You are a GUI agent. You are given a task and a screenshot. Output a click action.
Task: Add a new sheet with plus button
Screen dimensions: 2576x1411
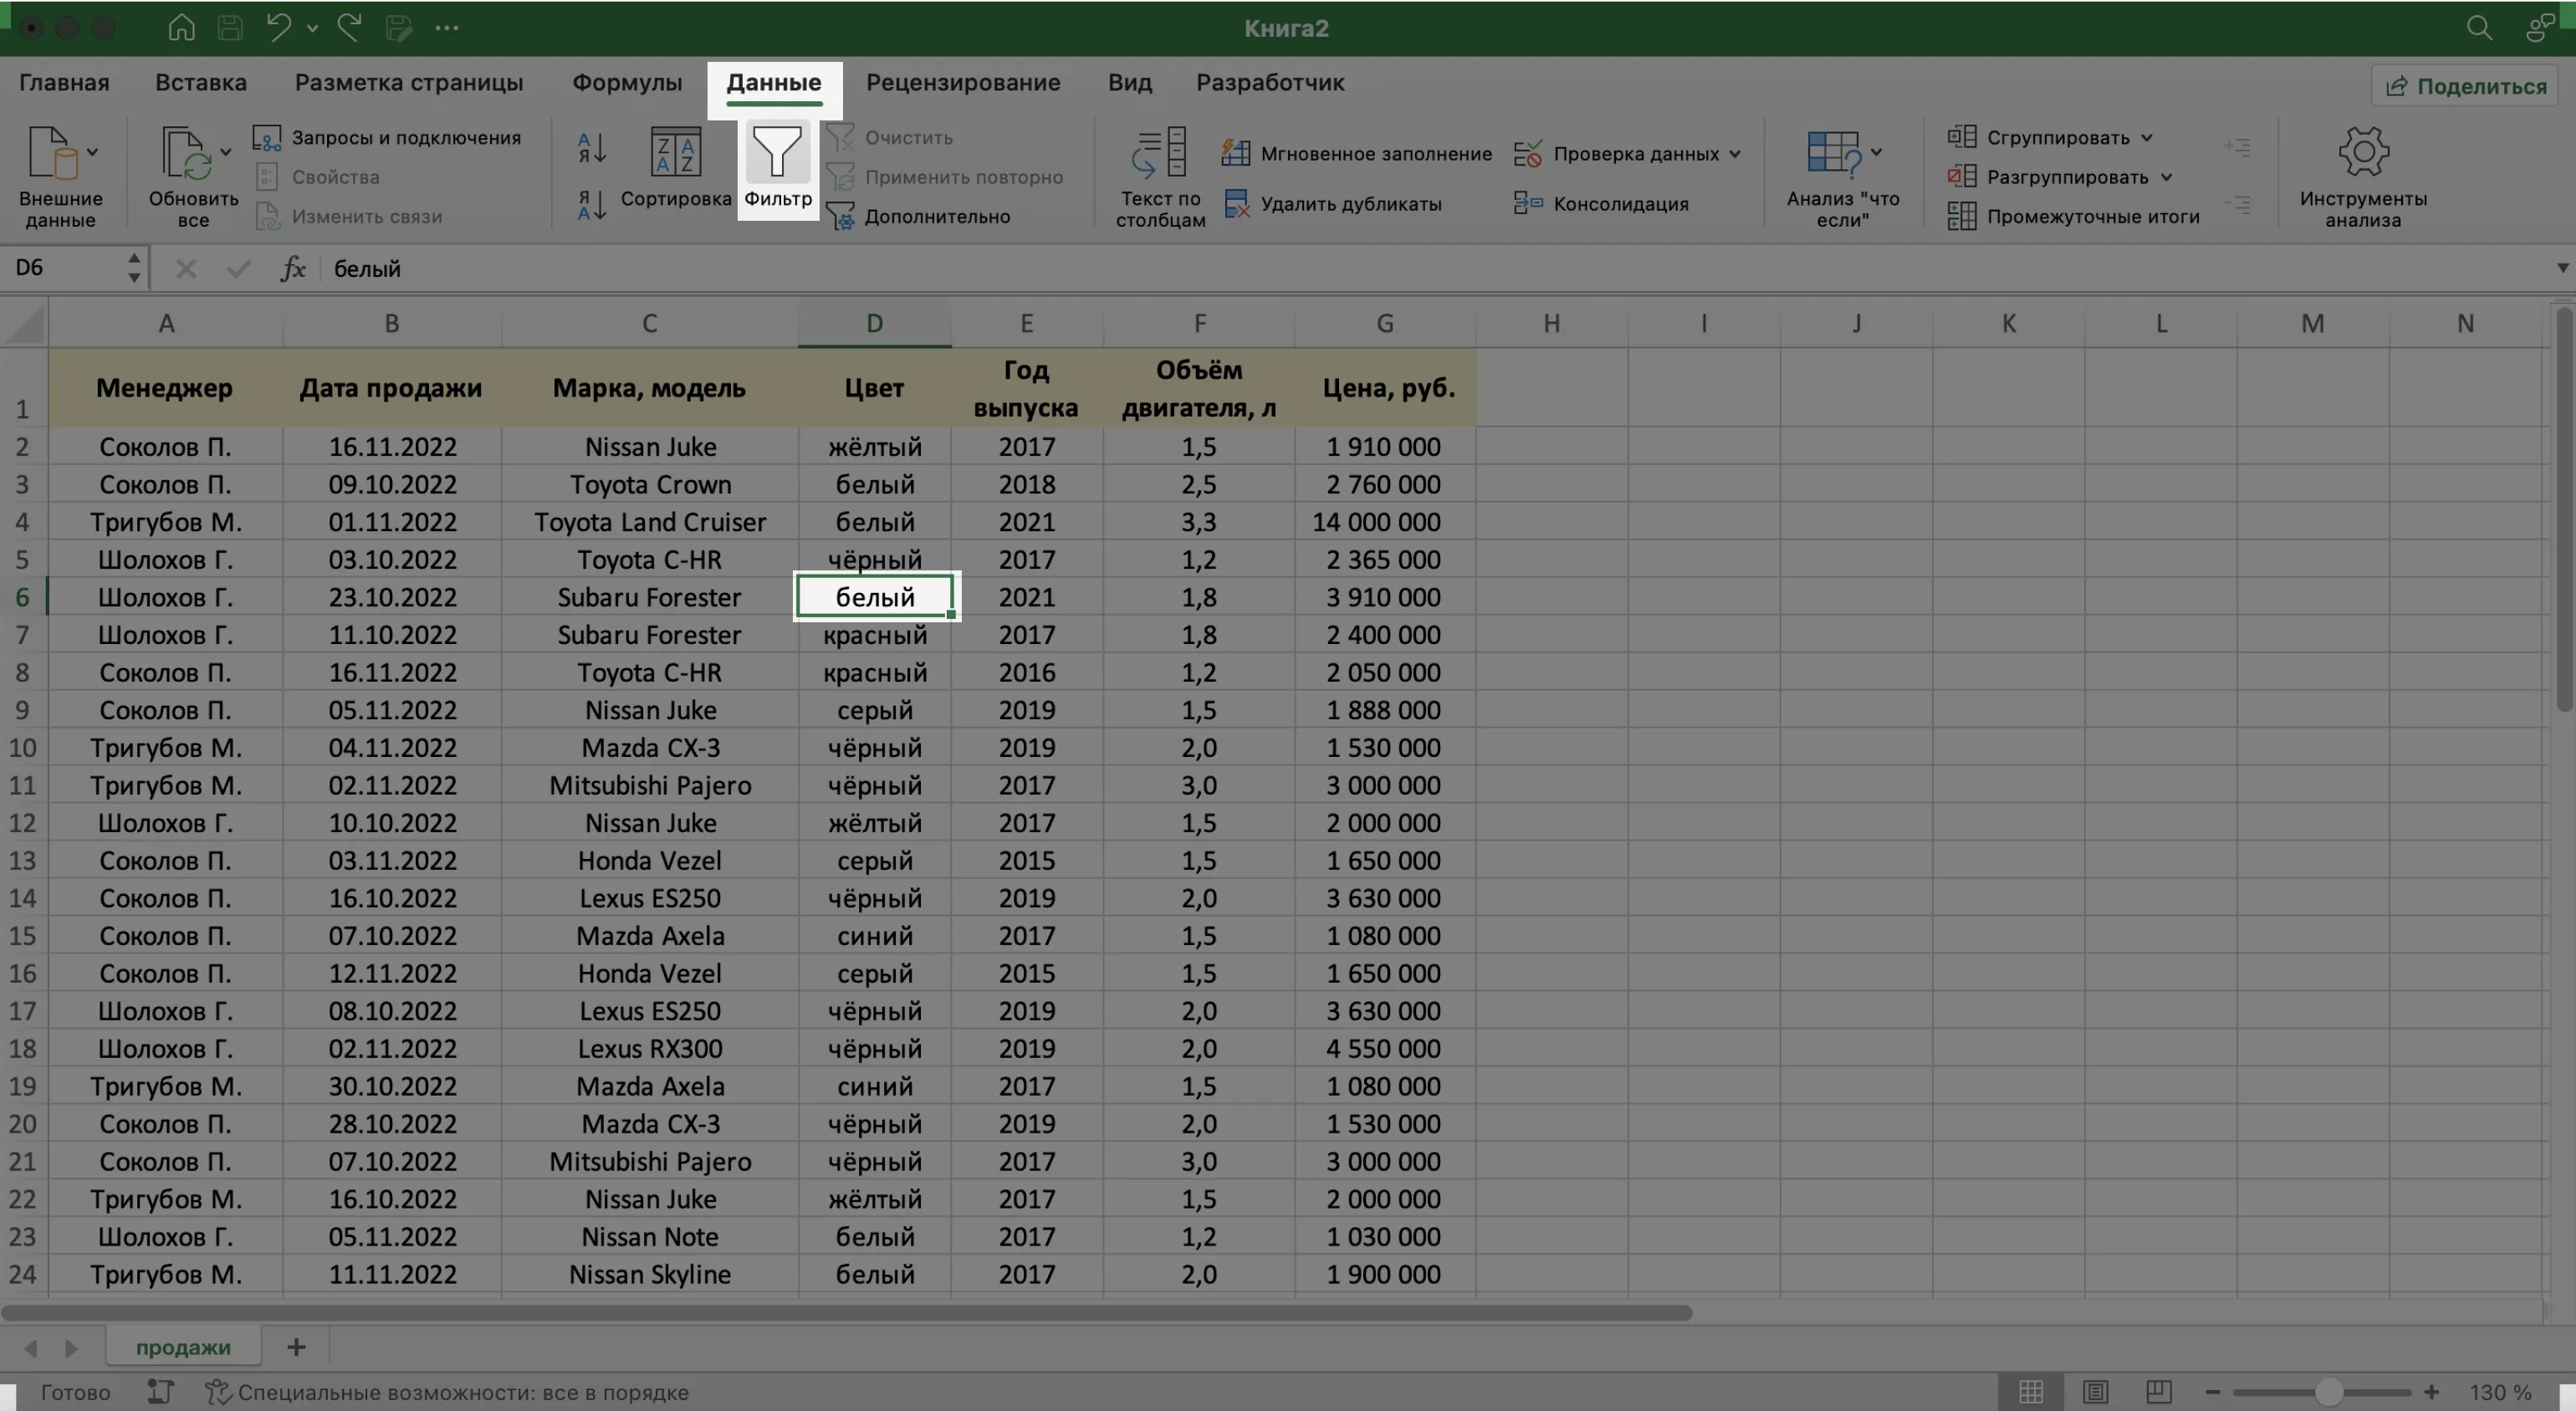tap(296, 1347)
